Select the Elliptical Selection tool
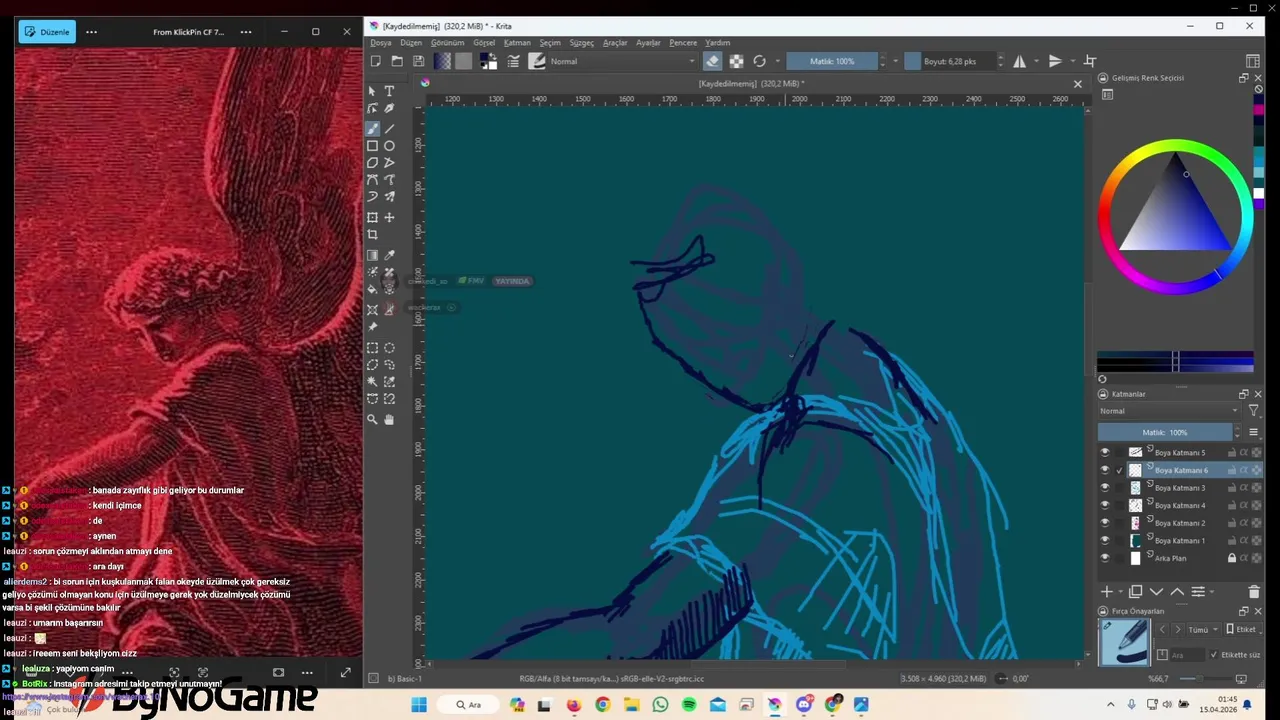 (389, 348)
